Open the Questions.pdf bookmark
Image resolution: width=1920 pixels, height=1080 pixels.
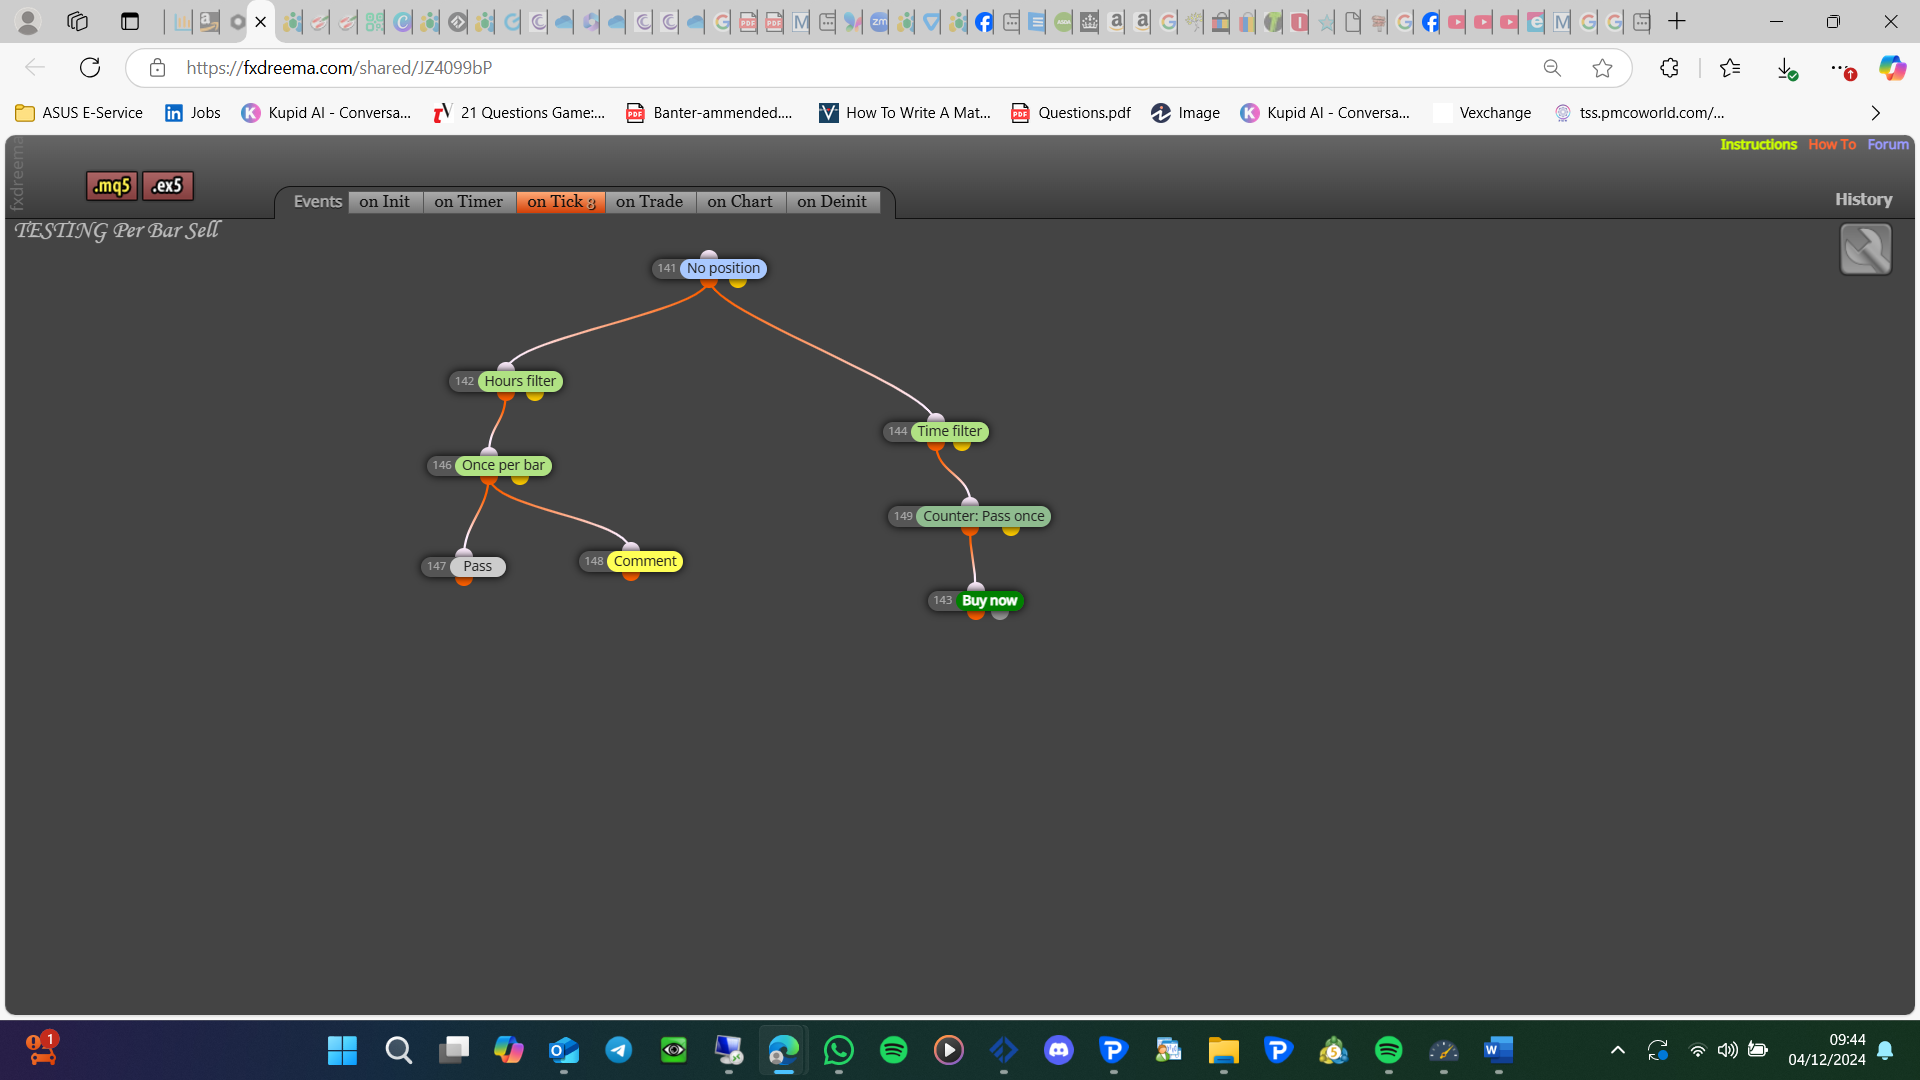(1071, 113)
